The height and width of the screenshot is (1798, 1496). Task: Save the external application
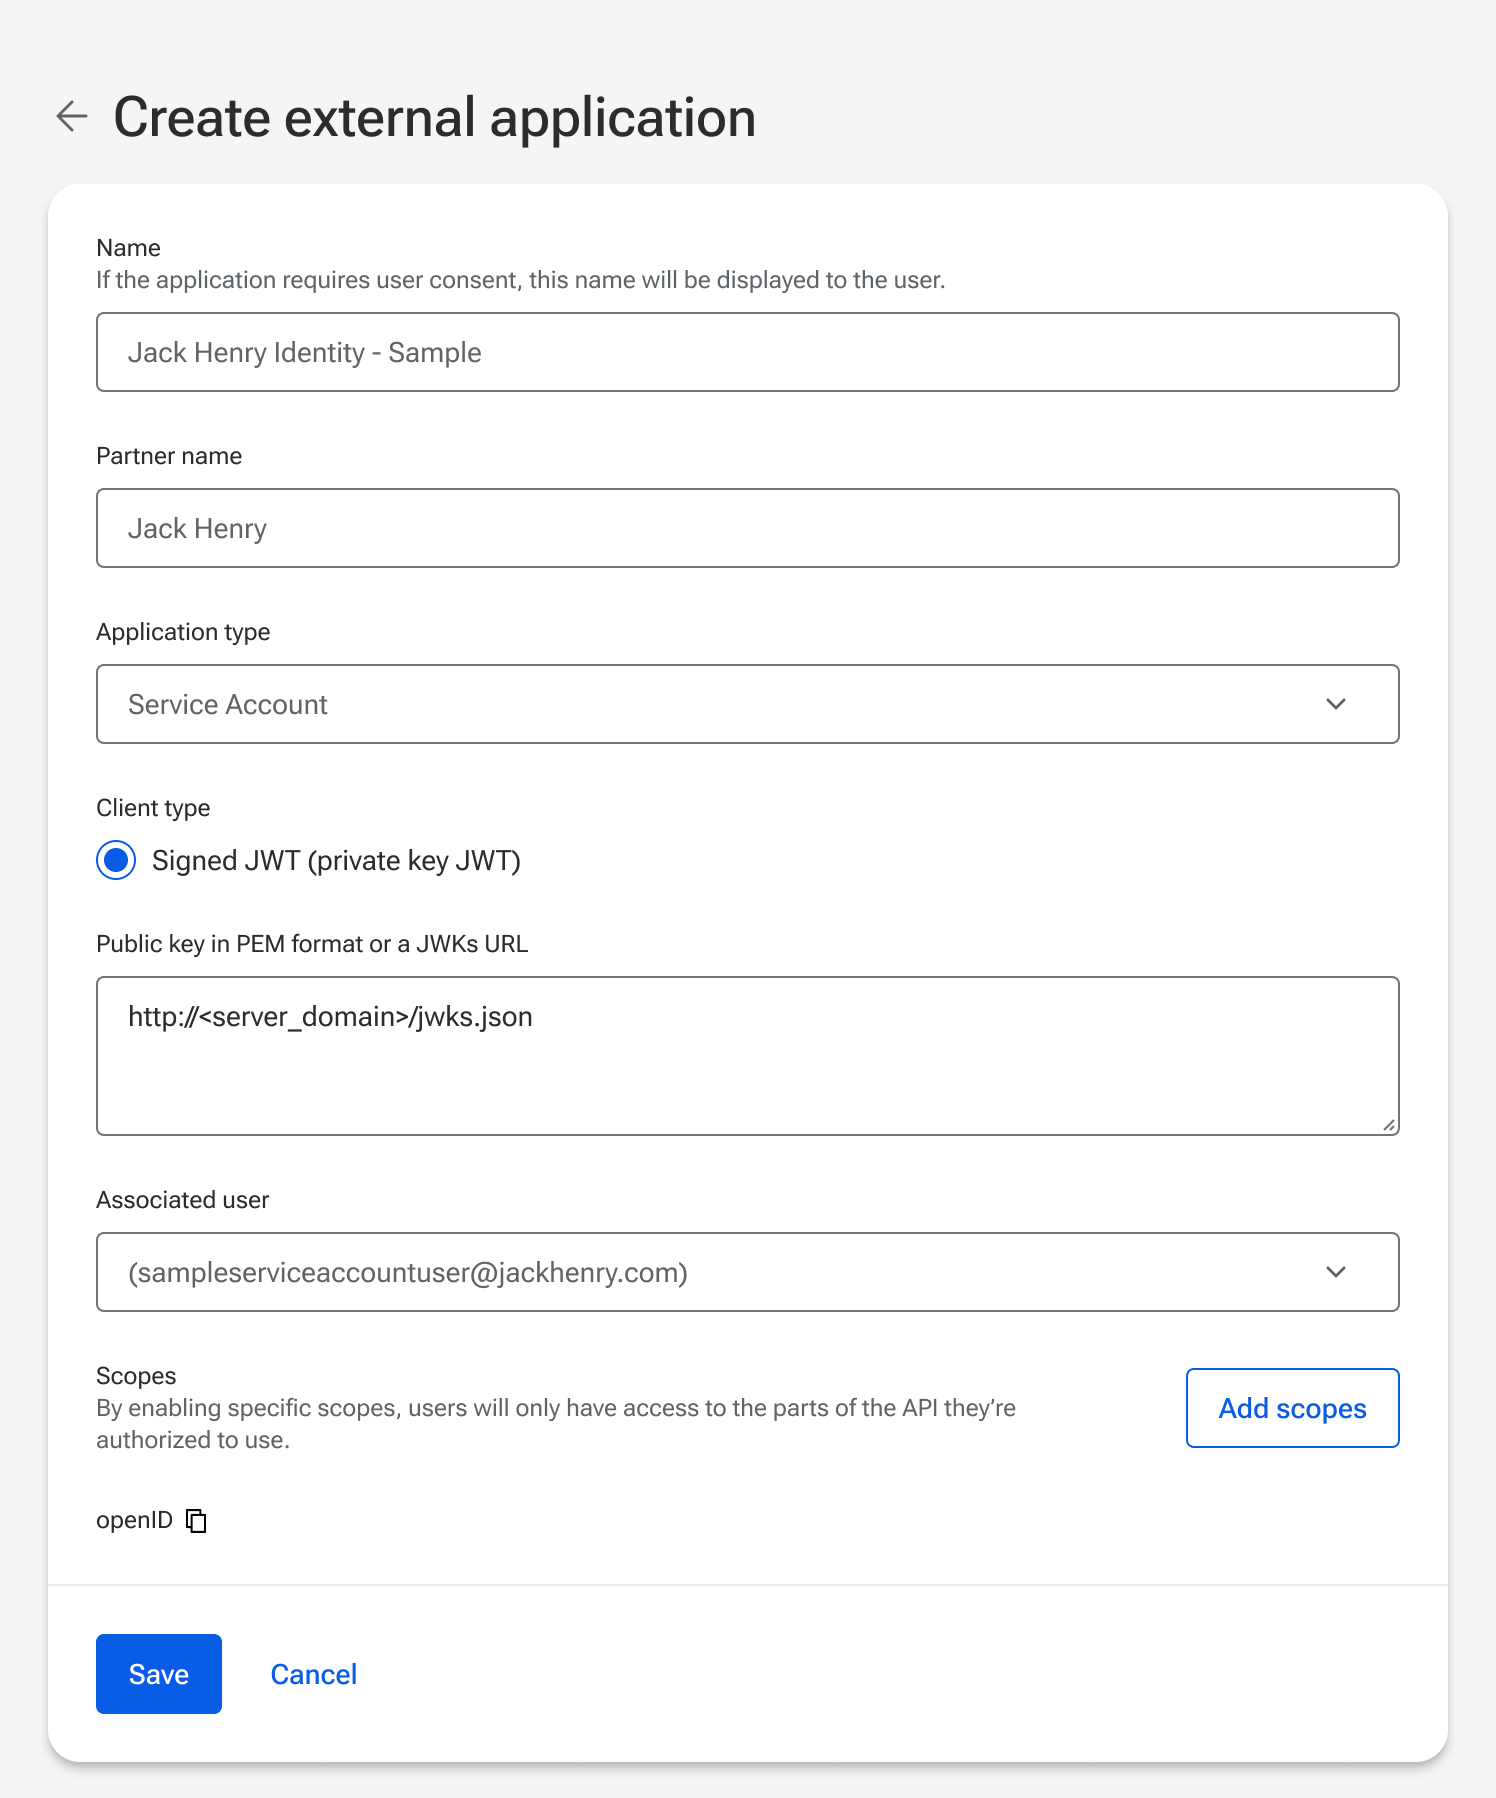[159, 1674]
